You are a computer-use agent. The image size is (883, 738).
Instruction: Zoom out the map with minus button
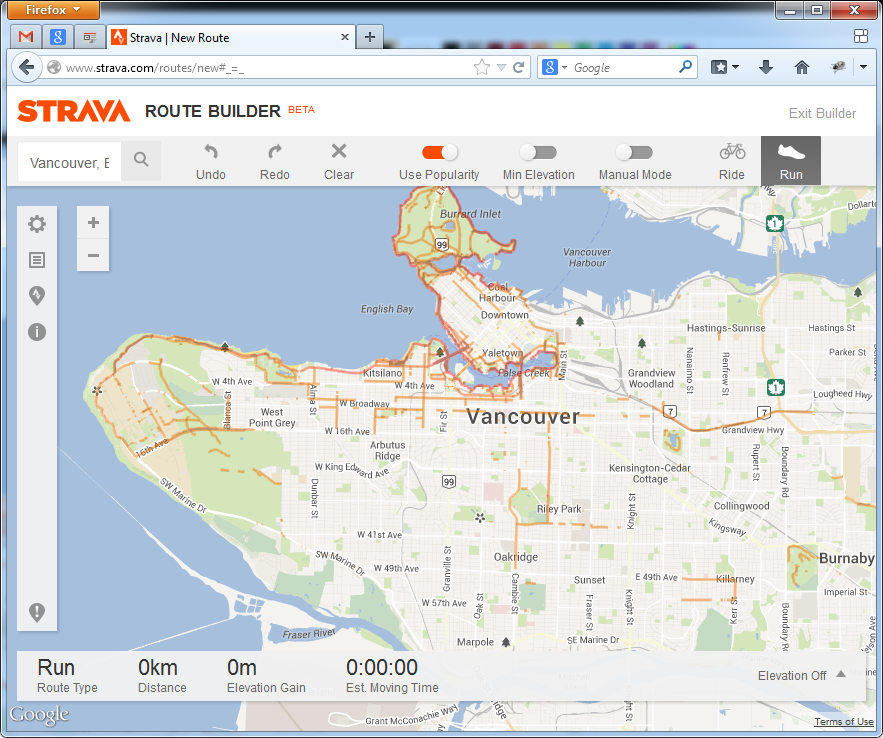[x=93, y=256]
